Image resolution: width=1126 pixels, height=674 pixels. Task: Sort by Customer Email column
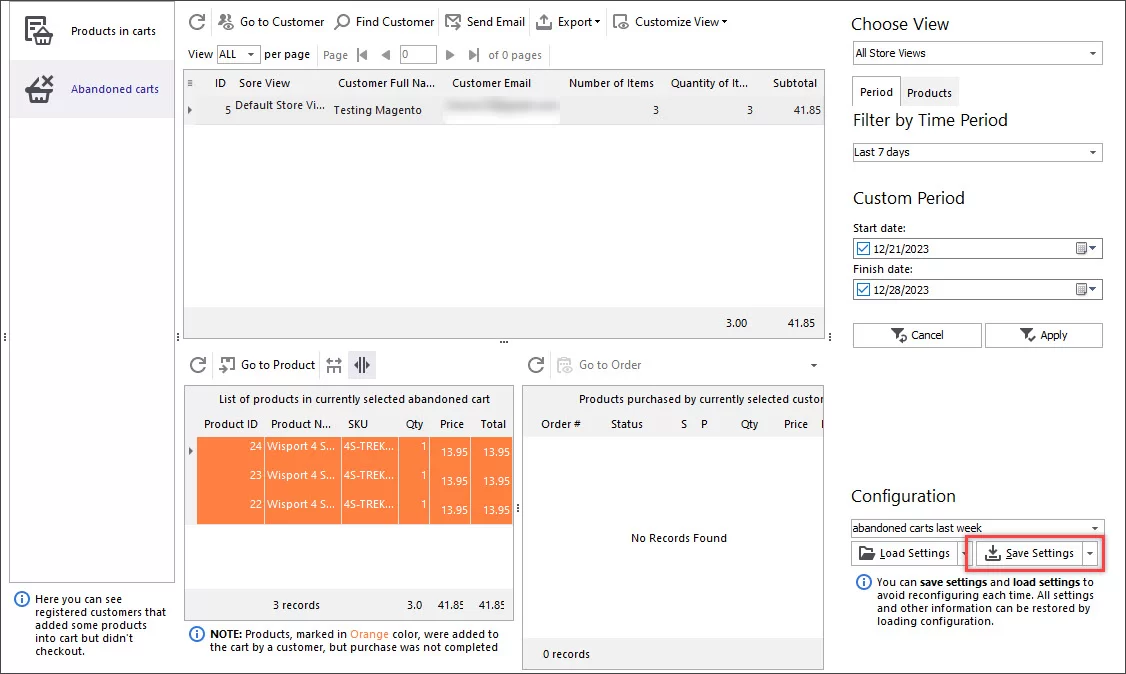pyautogui.click(x=492, y=83)
